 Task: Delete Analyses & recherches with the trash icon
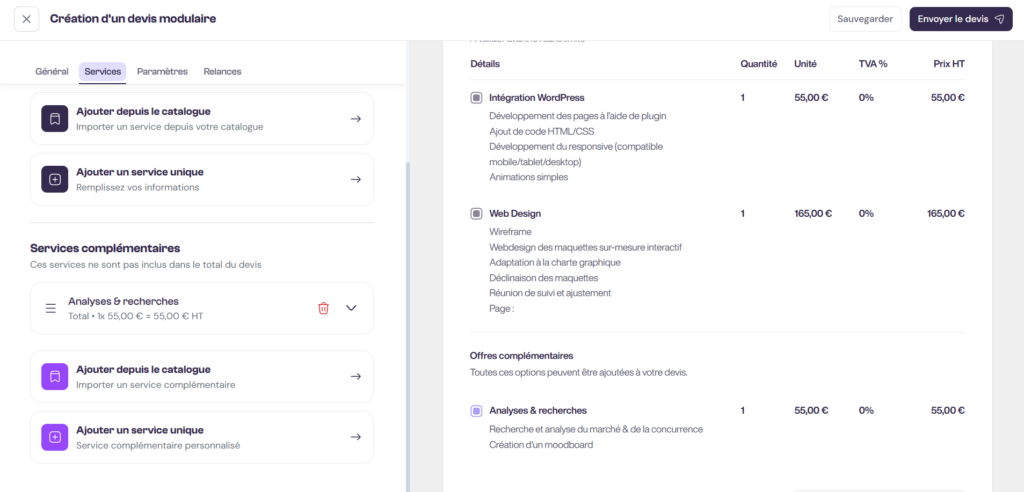[x=323, y=308]
